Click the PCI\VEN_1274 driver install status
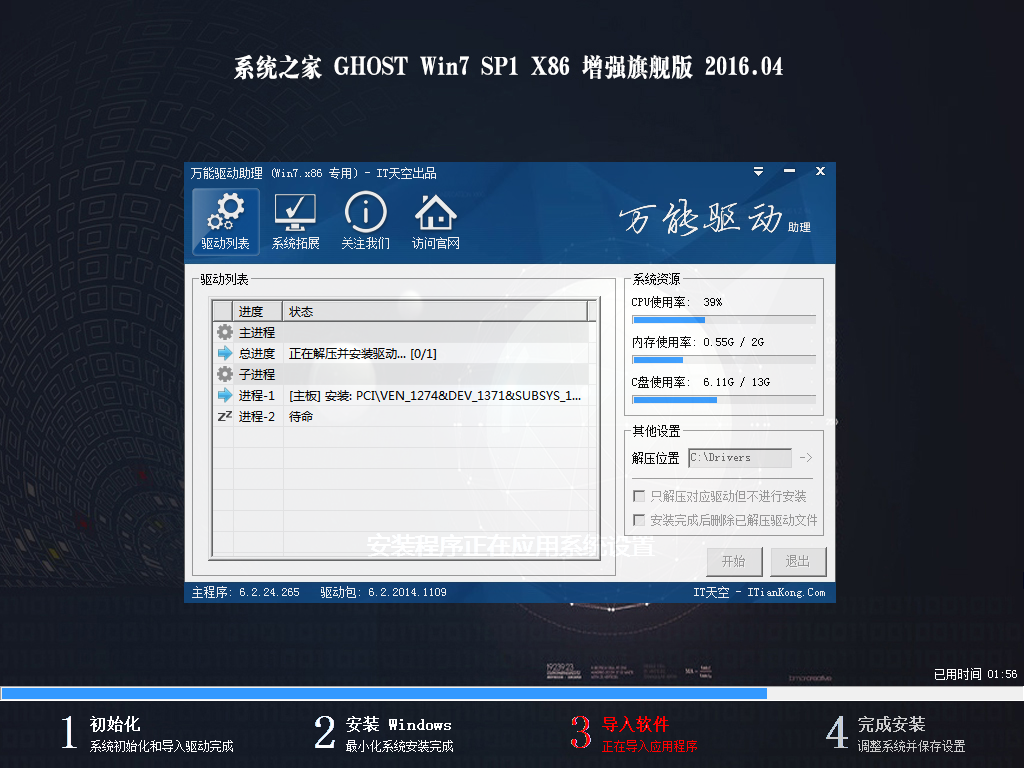The height and width of the screenshot is (768, 1024). 435,396
